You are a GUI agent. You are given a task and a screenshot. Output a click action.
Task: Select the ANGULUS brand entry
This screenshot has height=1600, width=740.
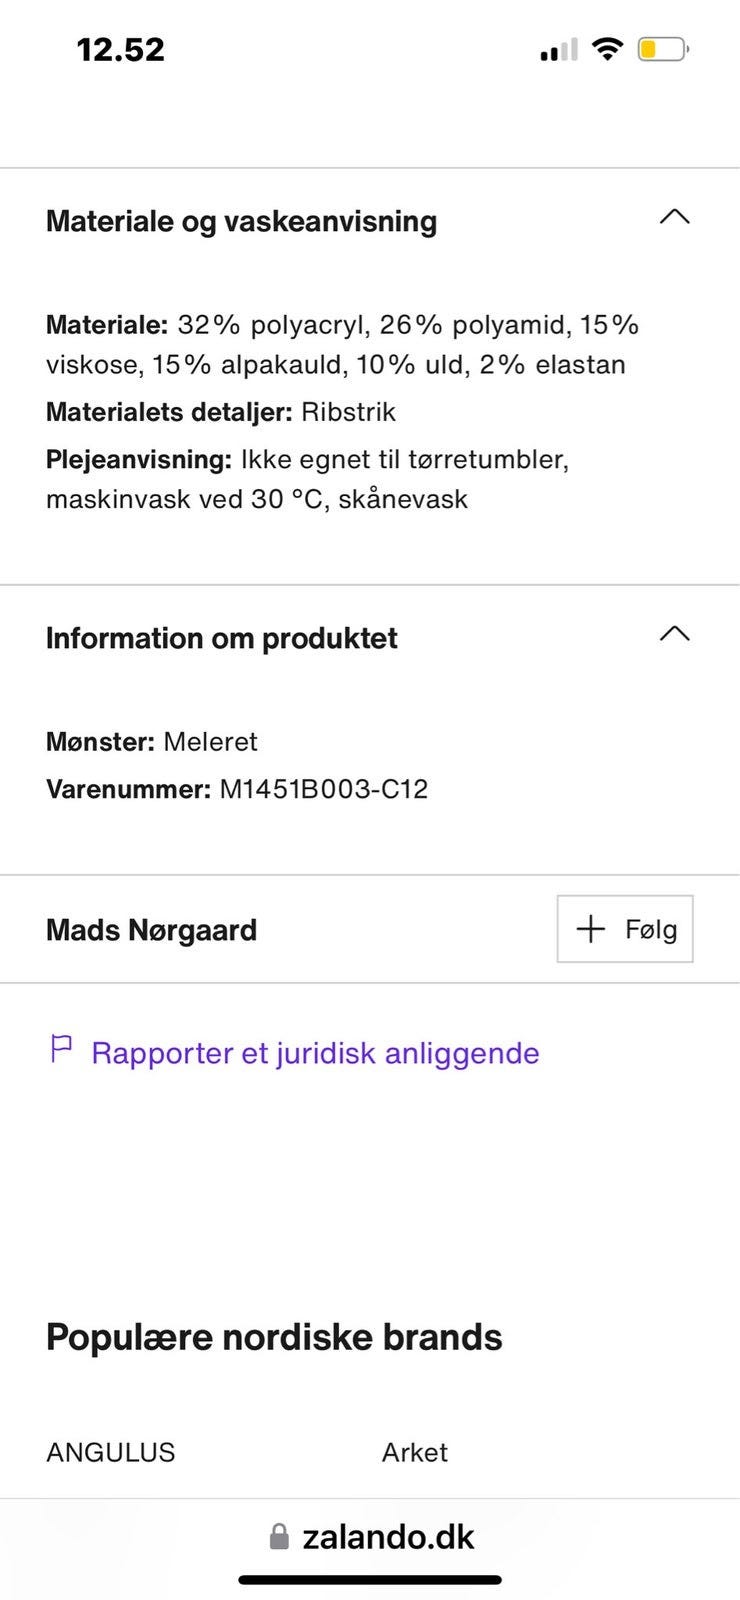point(110,1452)
